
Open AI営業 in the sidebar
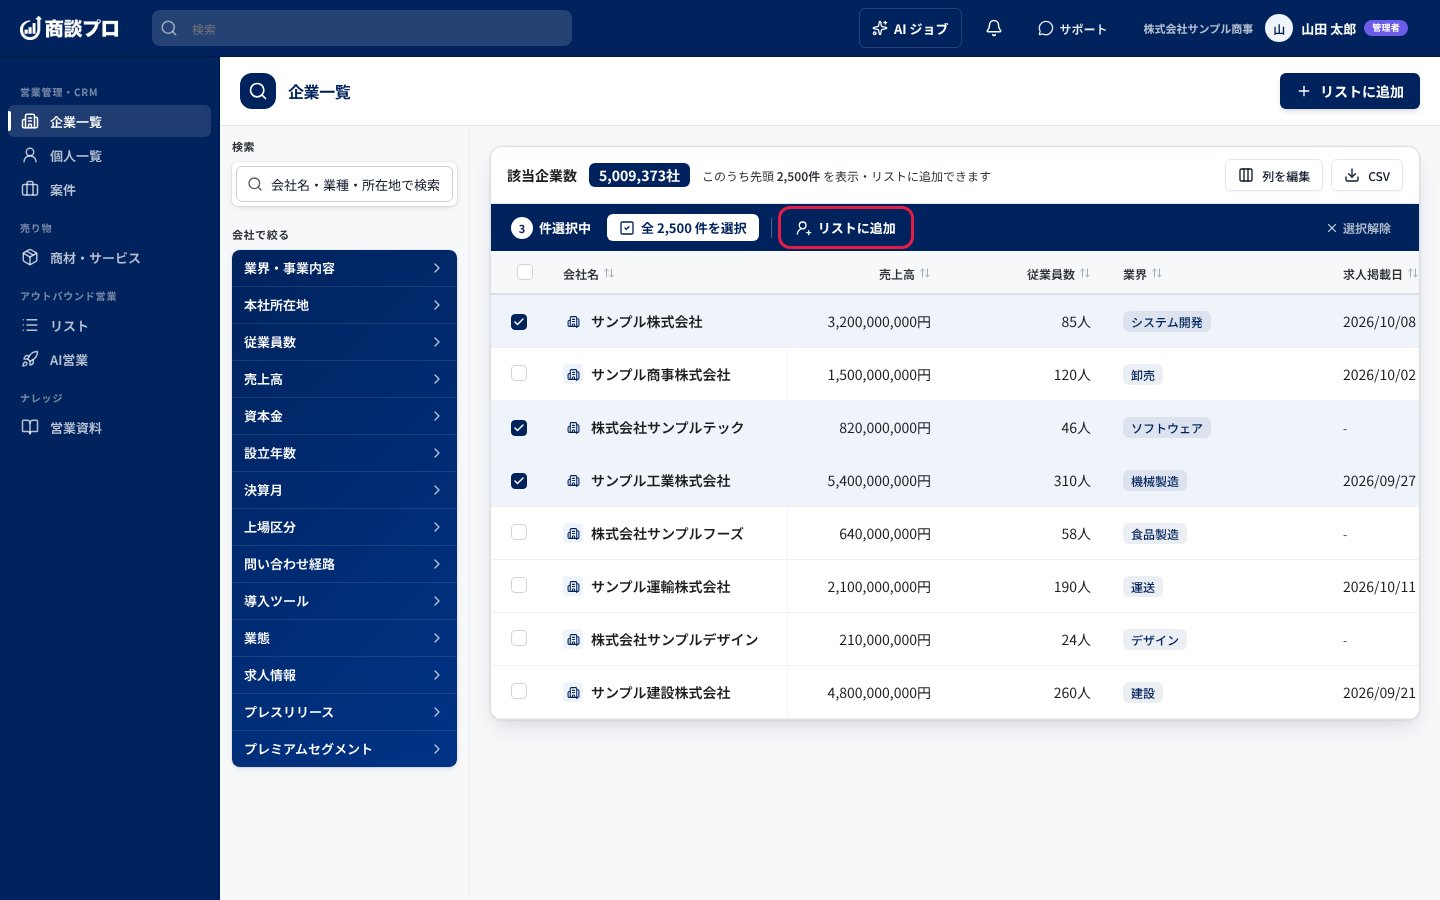110,359
